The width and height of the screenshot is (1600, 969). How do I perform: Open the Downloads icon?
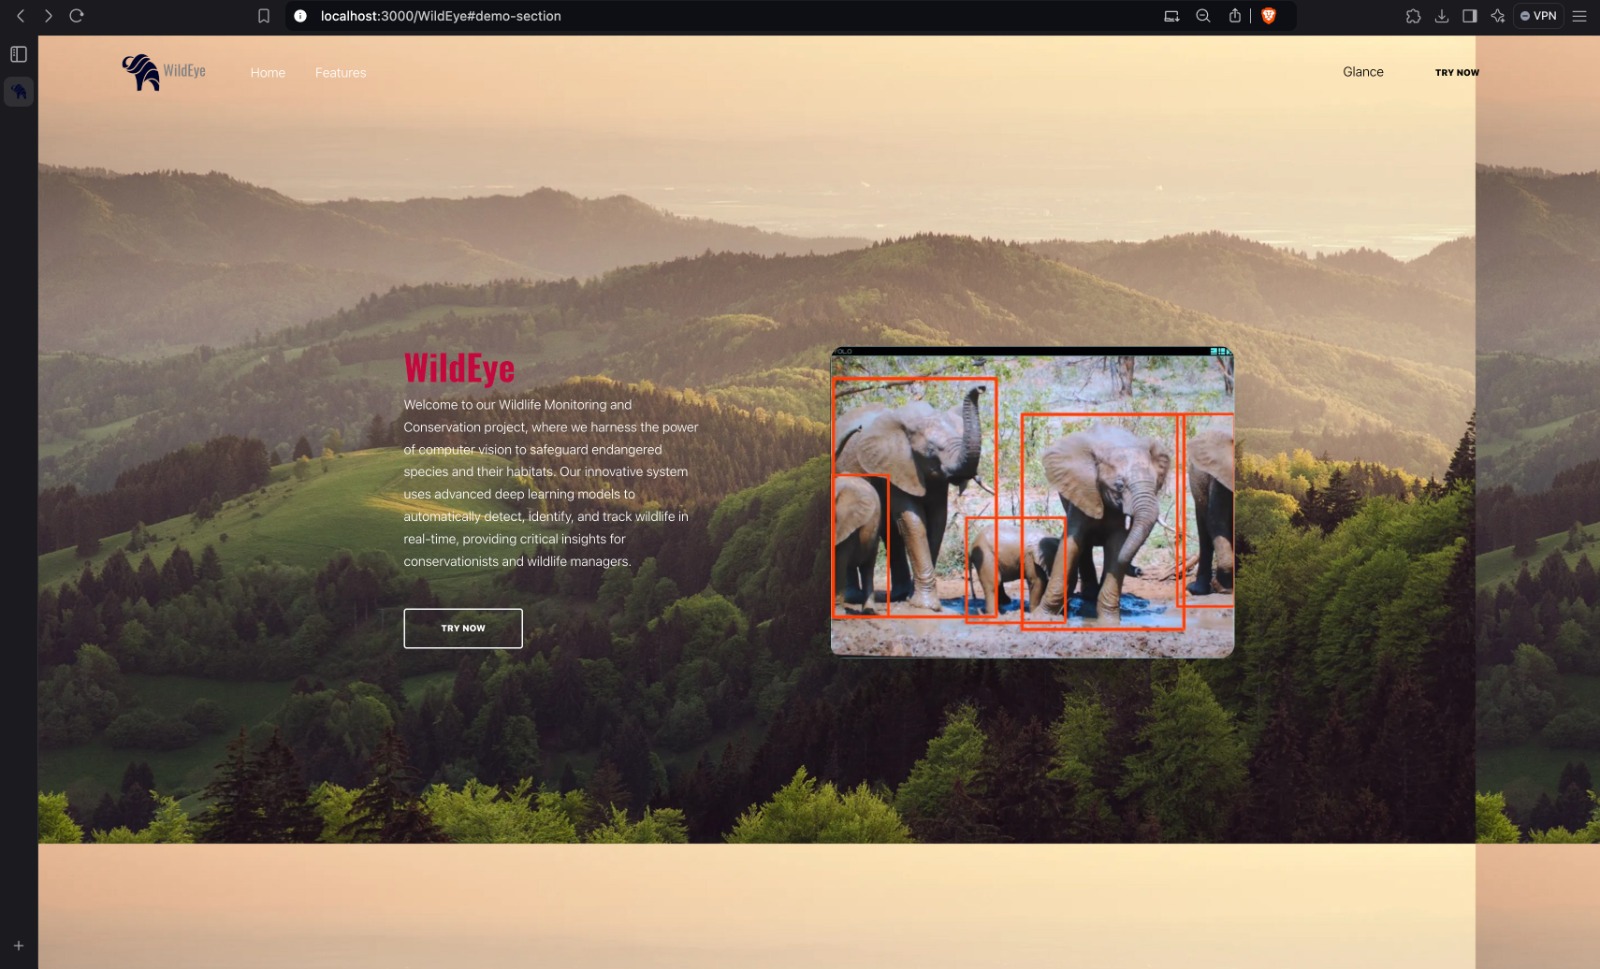1441,16
